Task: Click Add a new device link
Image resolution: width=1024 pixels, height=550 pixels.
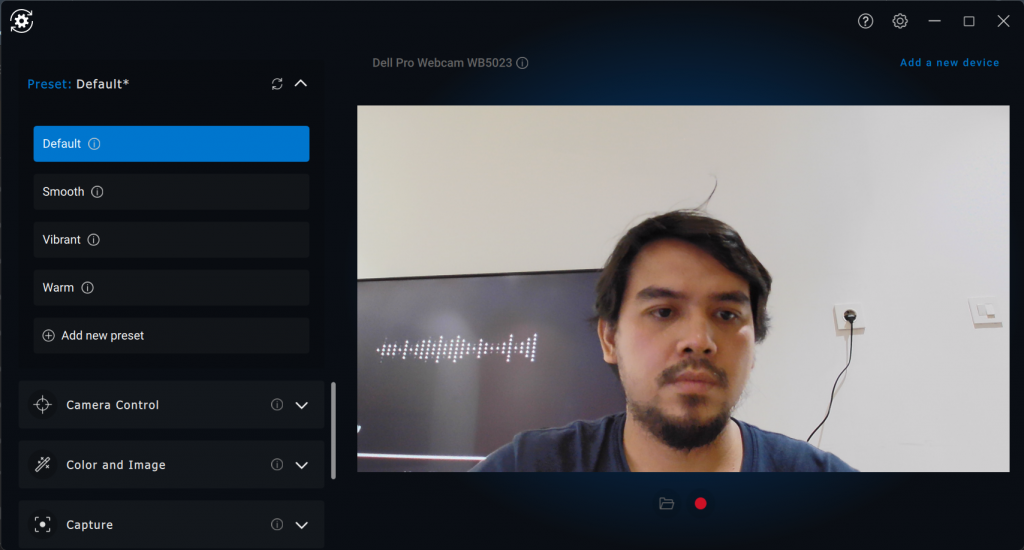Action: pos(950,63)
